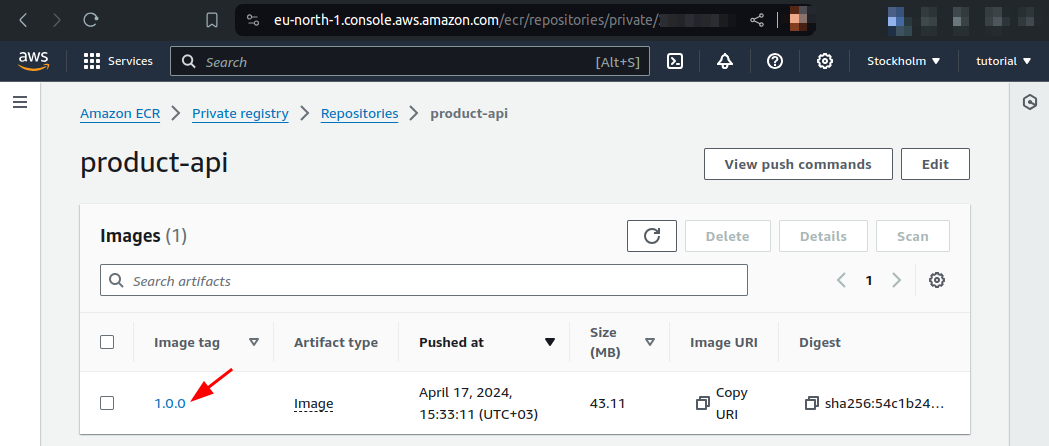Sort by Image tag column arrow
The width and height of the screenshot is (1049, 446).
click(x=254, y=342)
